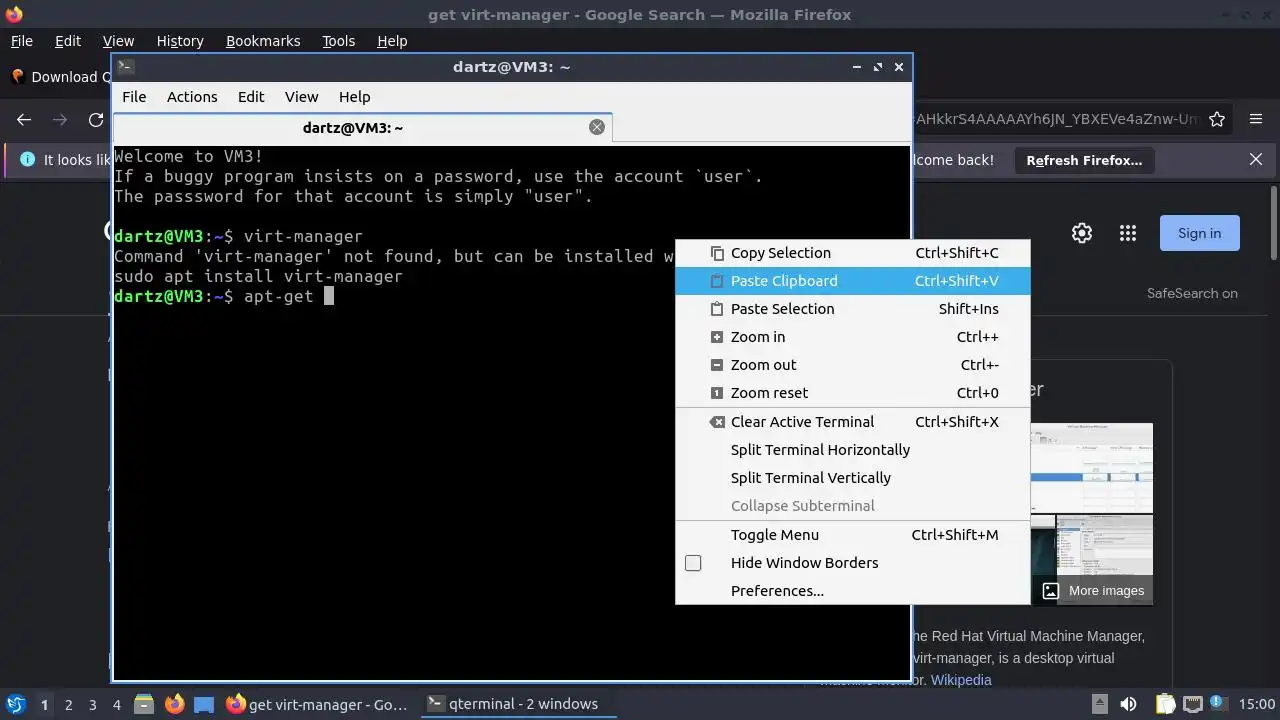The height and width of the screenshot is (720, 1280).
Task: Select the dartz@VM3: ~ terminal tab
Action: click(362, 128)
